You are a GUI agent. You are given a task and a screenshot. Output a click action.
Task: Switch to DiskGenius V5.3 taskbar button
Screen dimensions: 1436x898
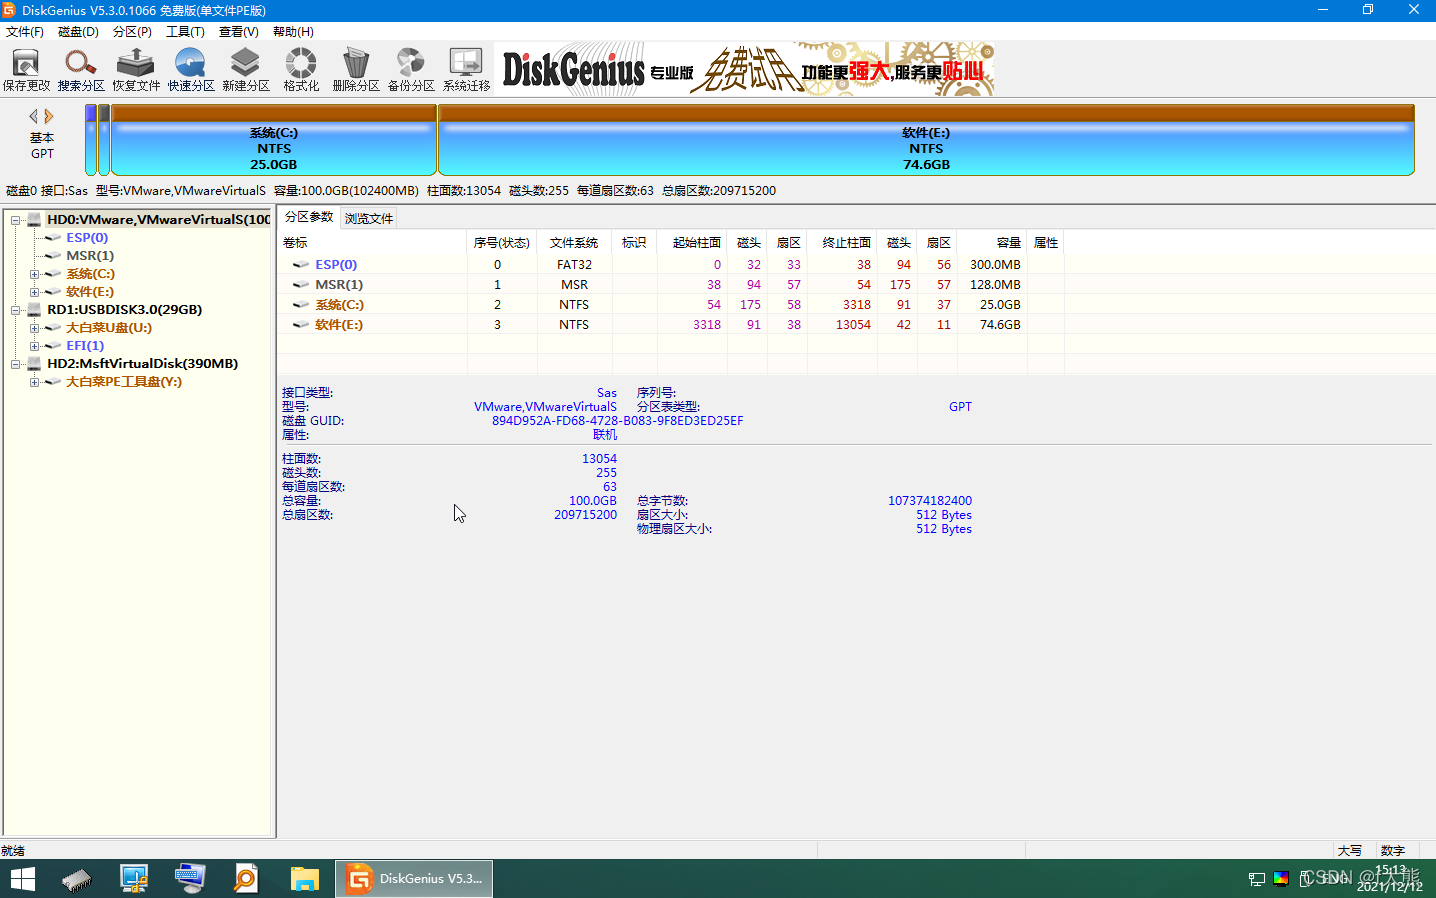(414, 879)
